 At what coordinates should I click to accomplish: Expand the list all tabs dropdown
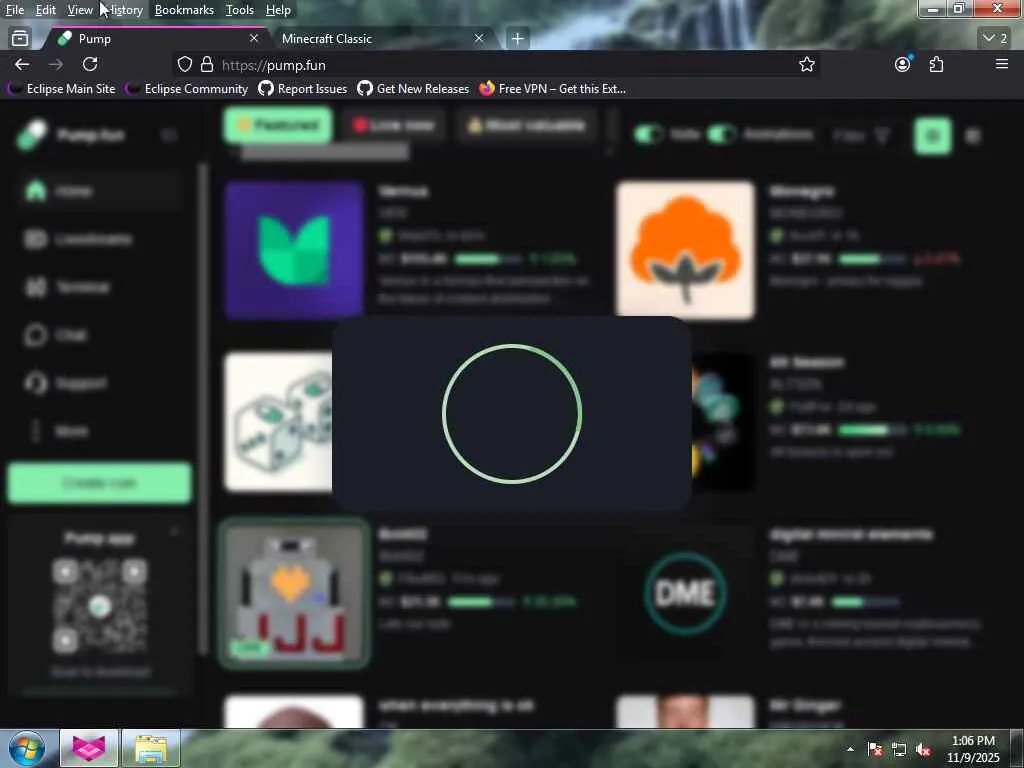point(995,39)
